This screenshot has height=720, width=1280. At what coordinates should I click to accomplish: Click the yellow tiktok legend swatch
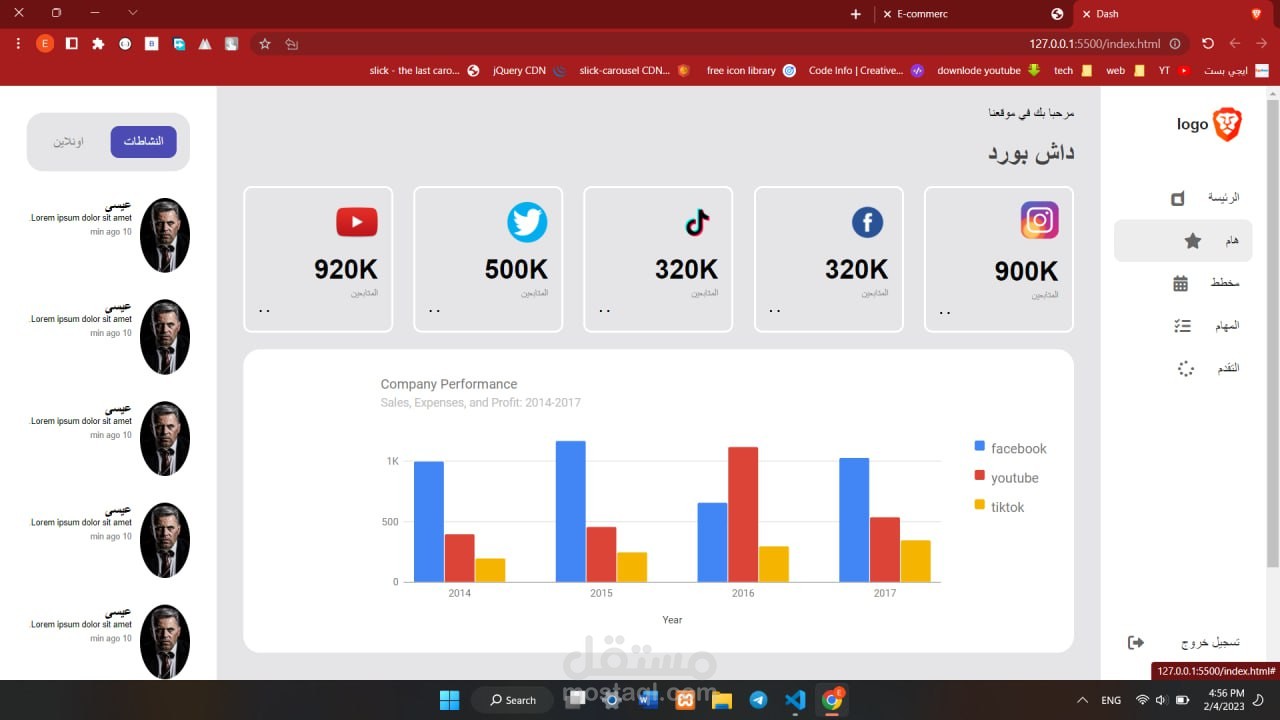[980, 504]
